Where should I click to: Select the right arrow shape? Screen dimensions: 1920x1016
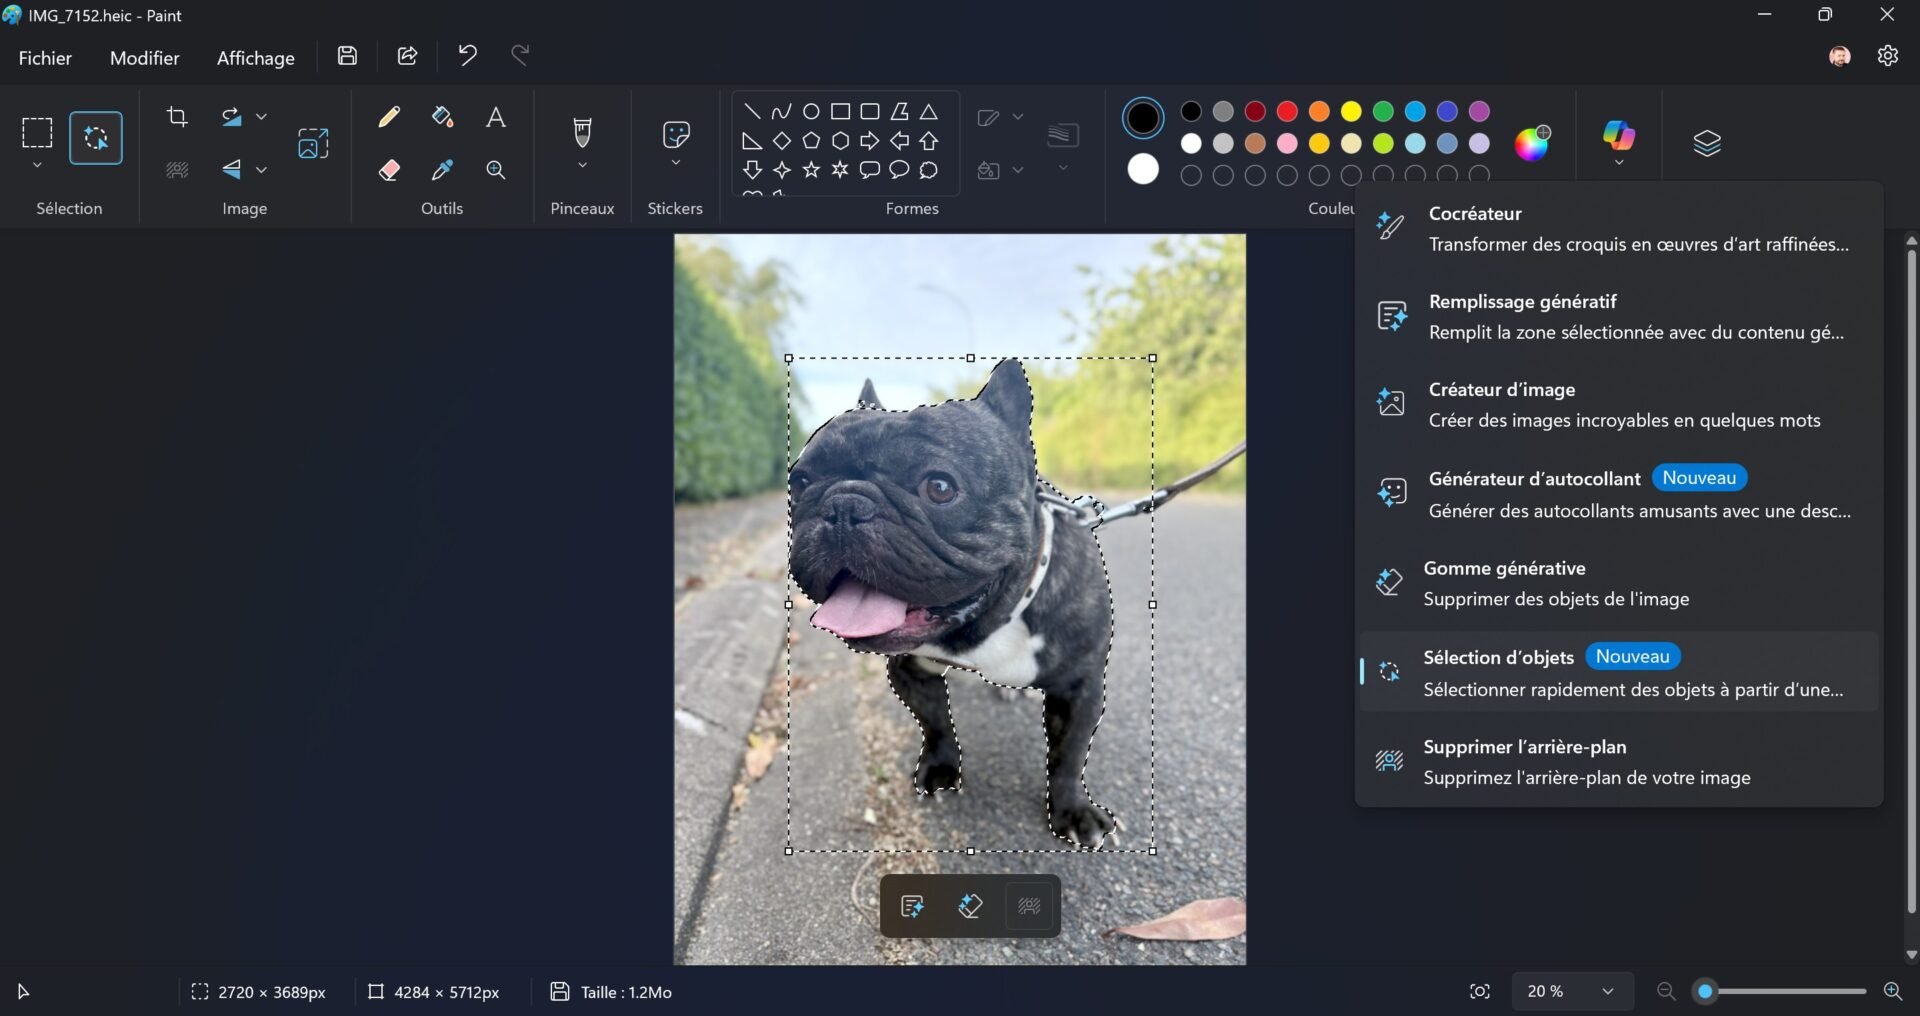[x=870, y=141]
